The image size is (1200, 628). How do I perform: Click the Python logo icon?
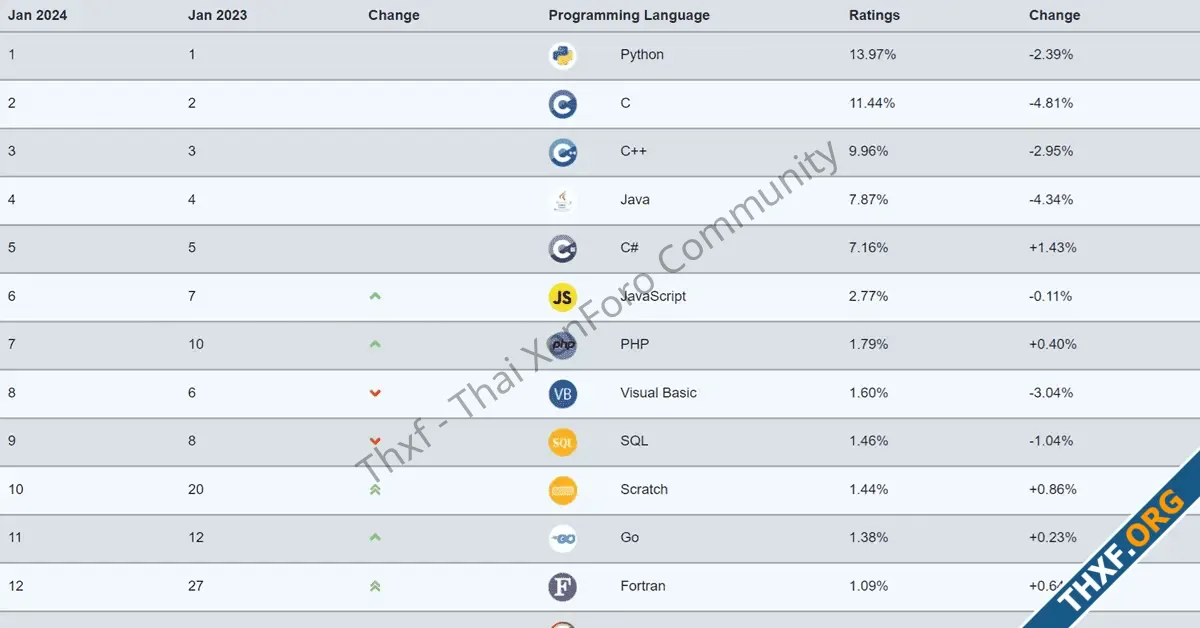[x=562, y=55]
